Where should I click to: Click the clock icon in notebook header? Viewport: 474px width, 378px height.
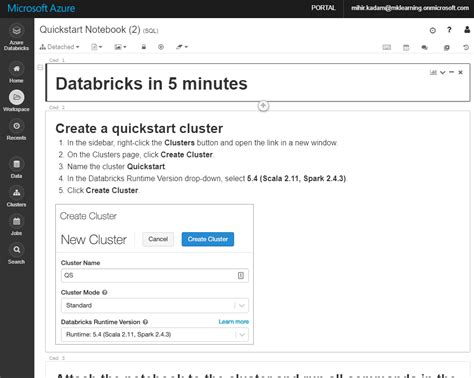(x=433, y=30)
